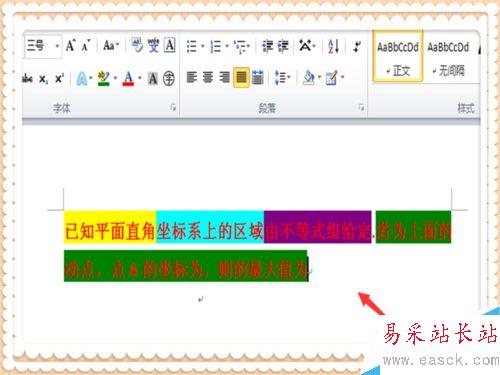Open the 段落 (Paragraph) dialog launcher
The width and height of the screenshot is (500, 375).
pos(361,107)
